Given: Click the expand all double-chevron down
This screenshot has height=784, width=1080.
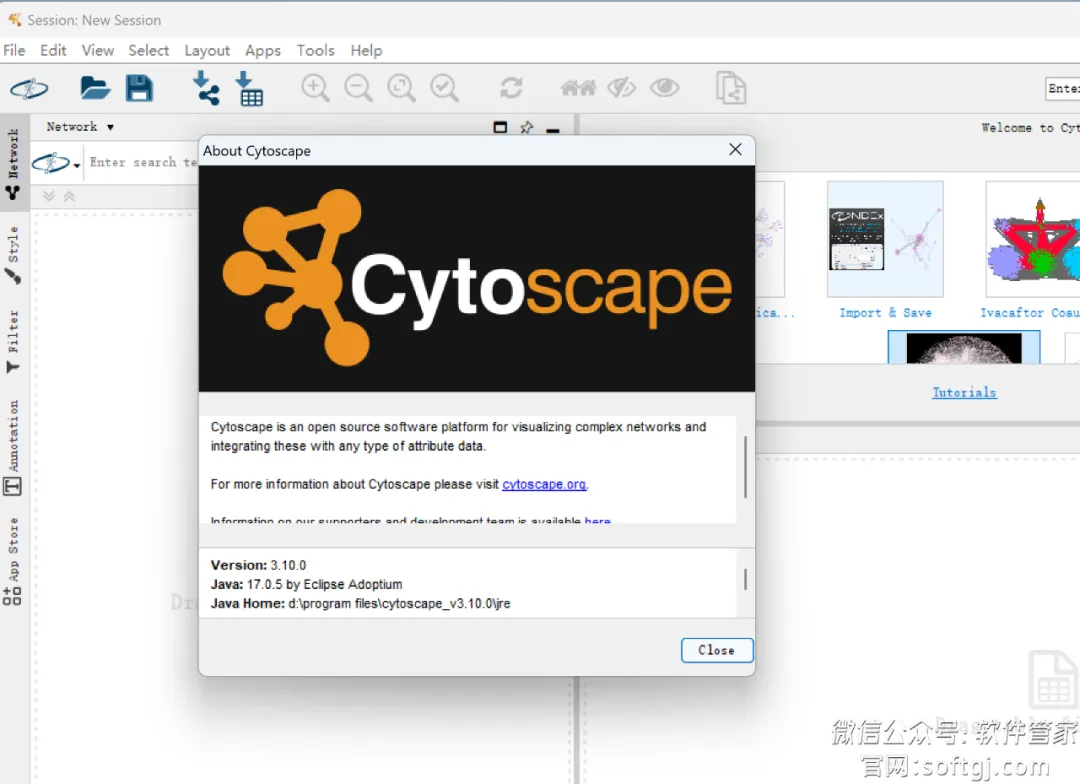Looking at the screenshot, I should pyautogui.click(x=49, y=196).
